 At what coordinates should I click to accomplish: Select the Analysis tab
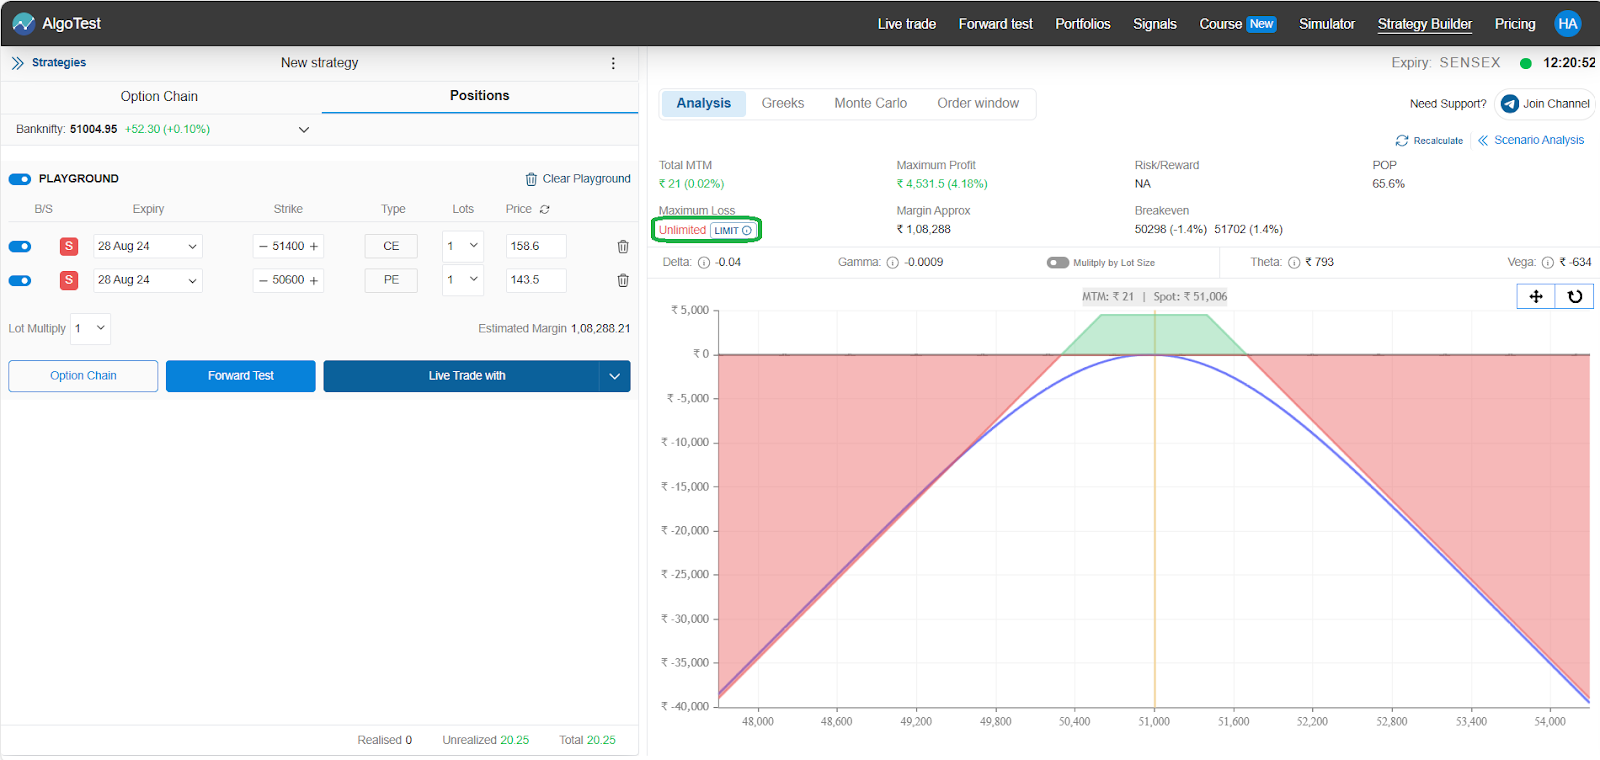[x=704, y=103]
